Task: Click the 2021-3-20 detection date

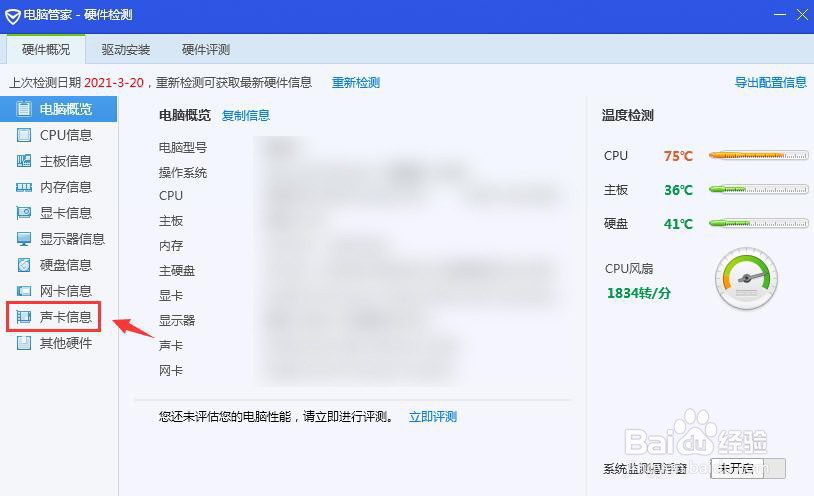Action: 114,83
